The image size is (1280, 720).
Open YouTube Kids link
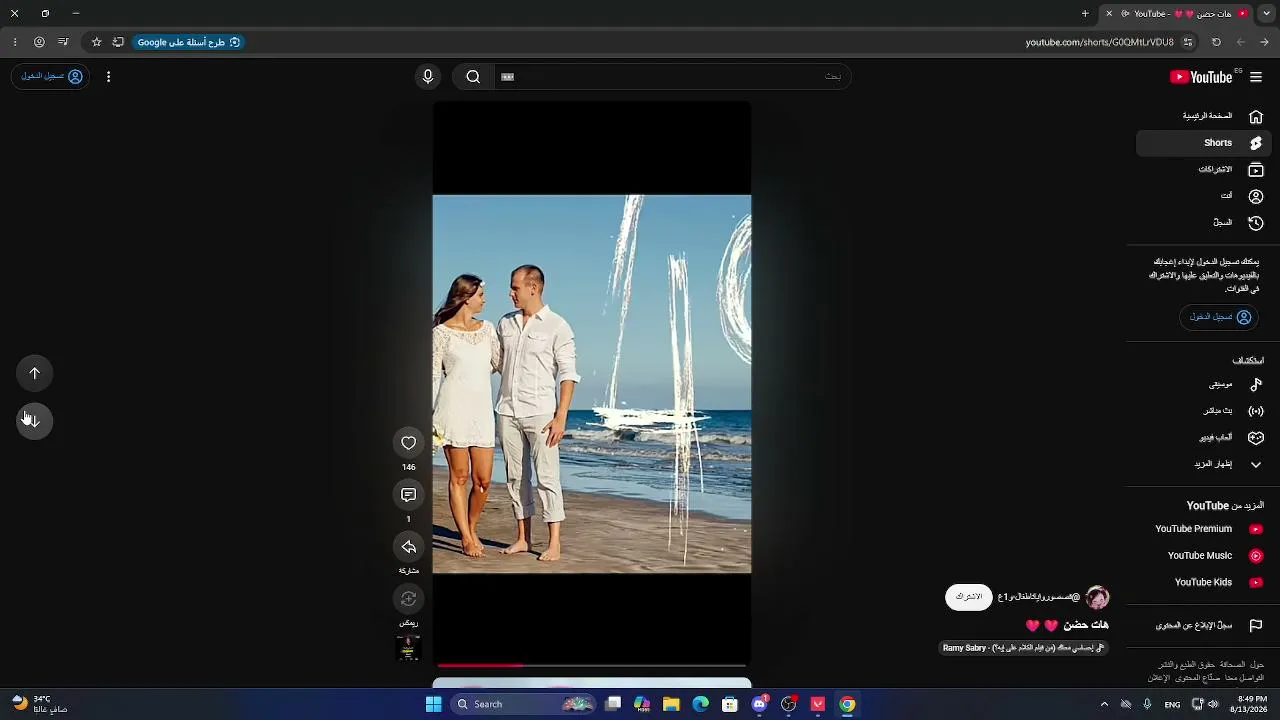pyautogui.click(x=1204, y=582)
